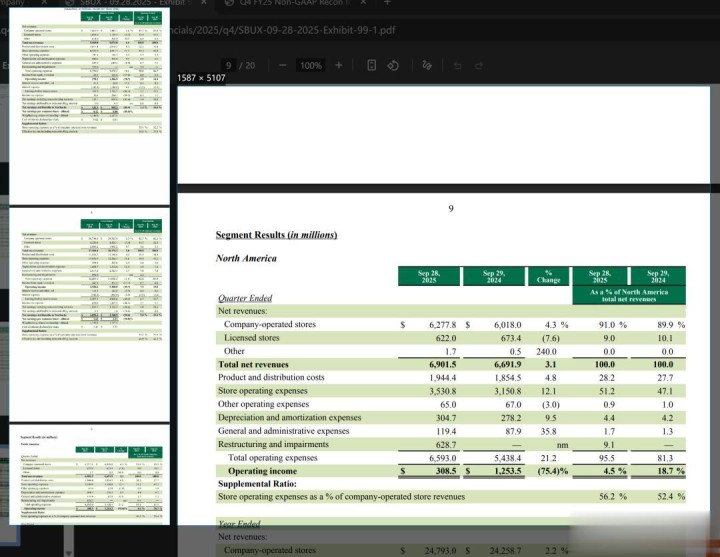Open a new browser tab
The image size is (720, 557).
coord(388,3)
